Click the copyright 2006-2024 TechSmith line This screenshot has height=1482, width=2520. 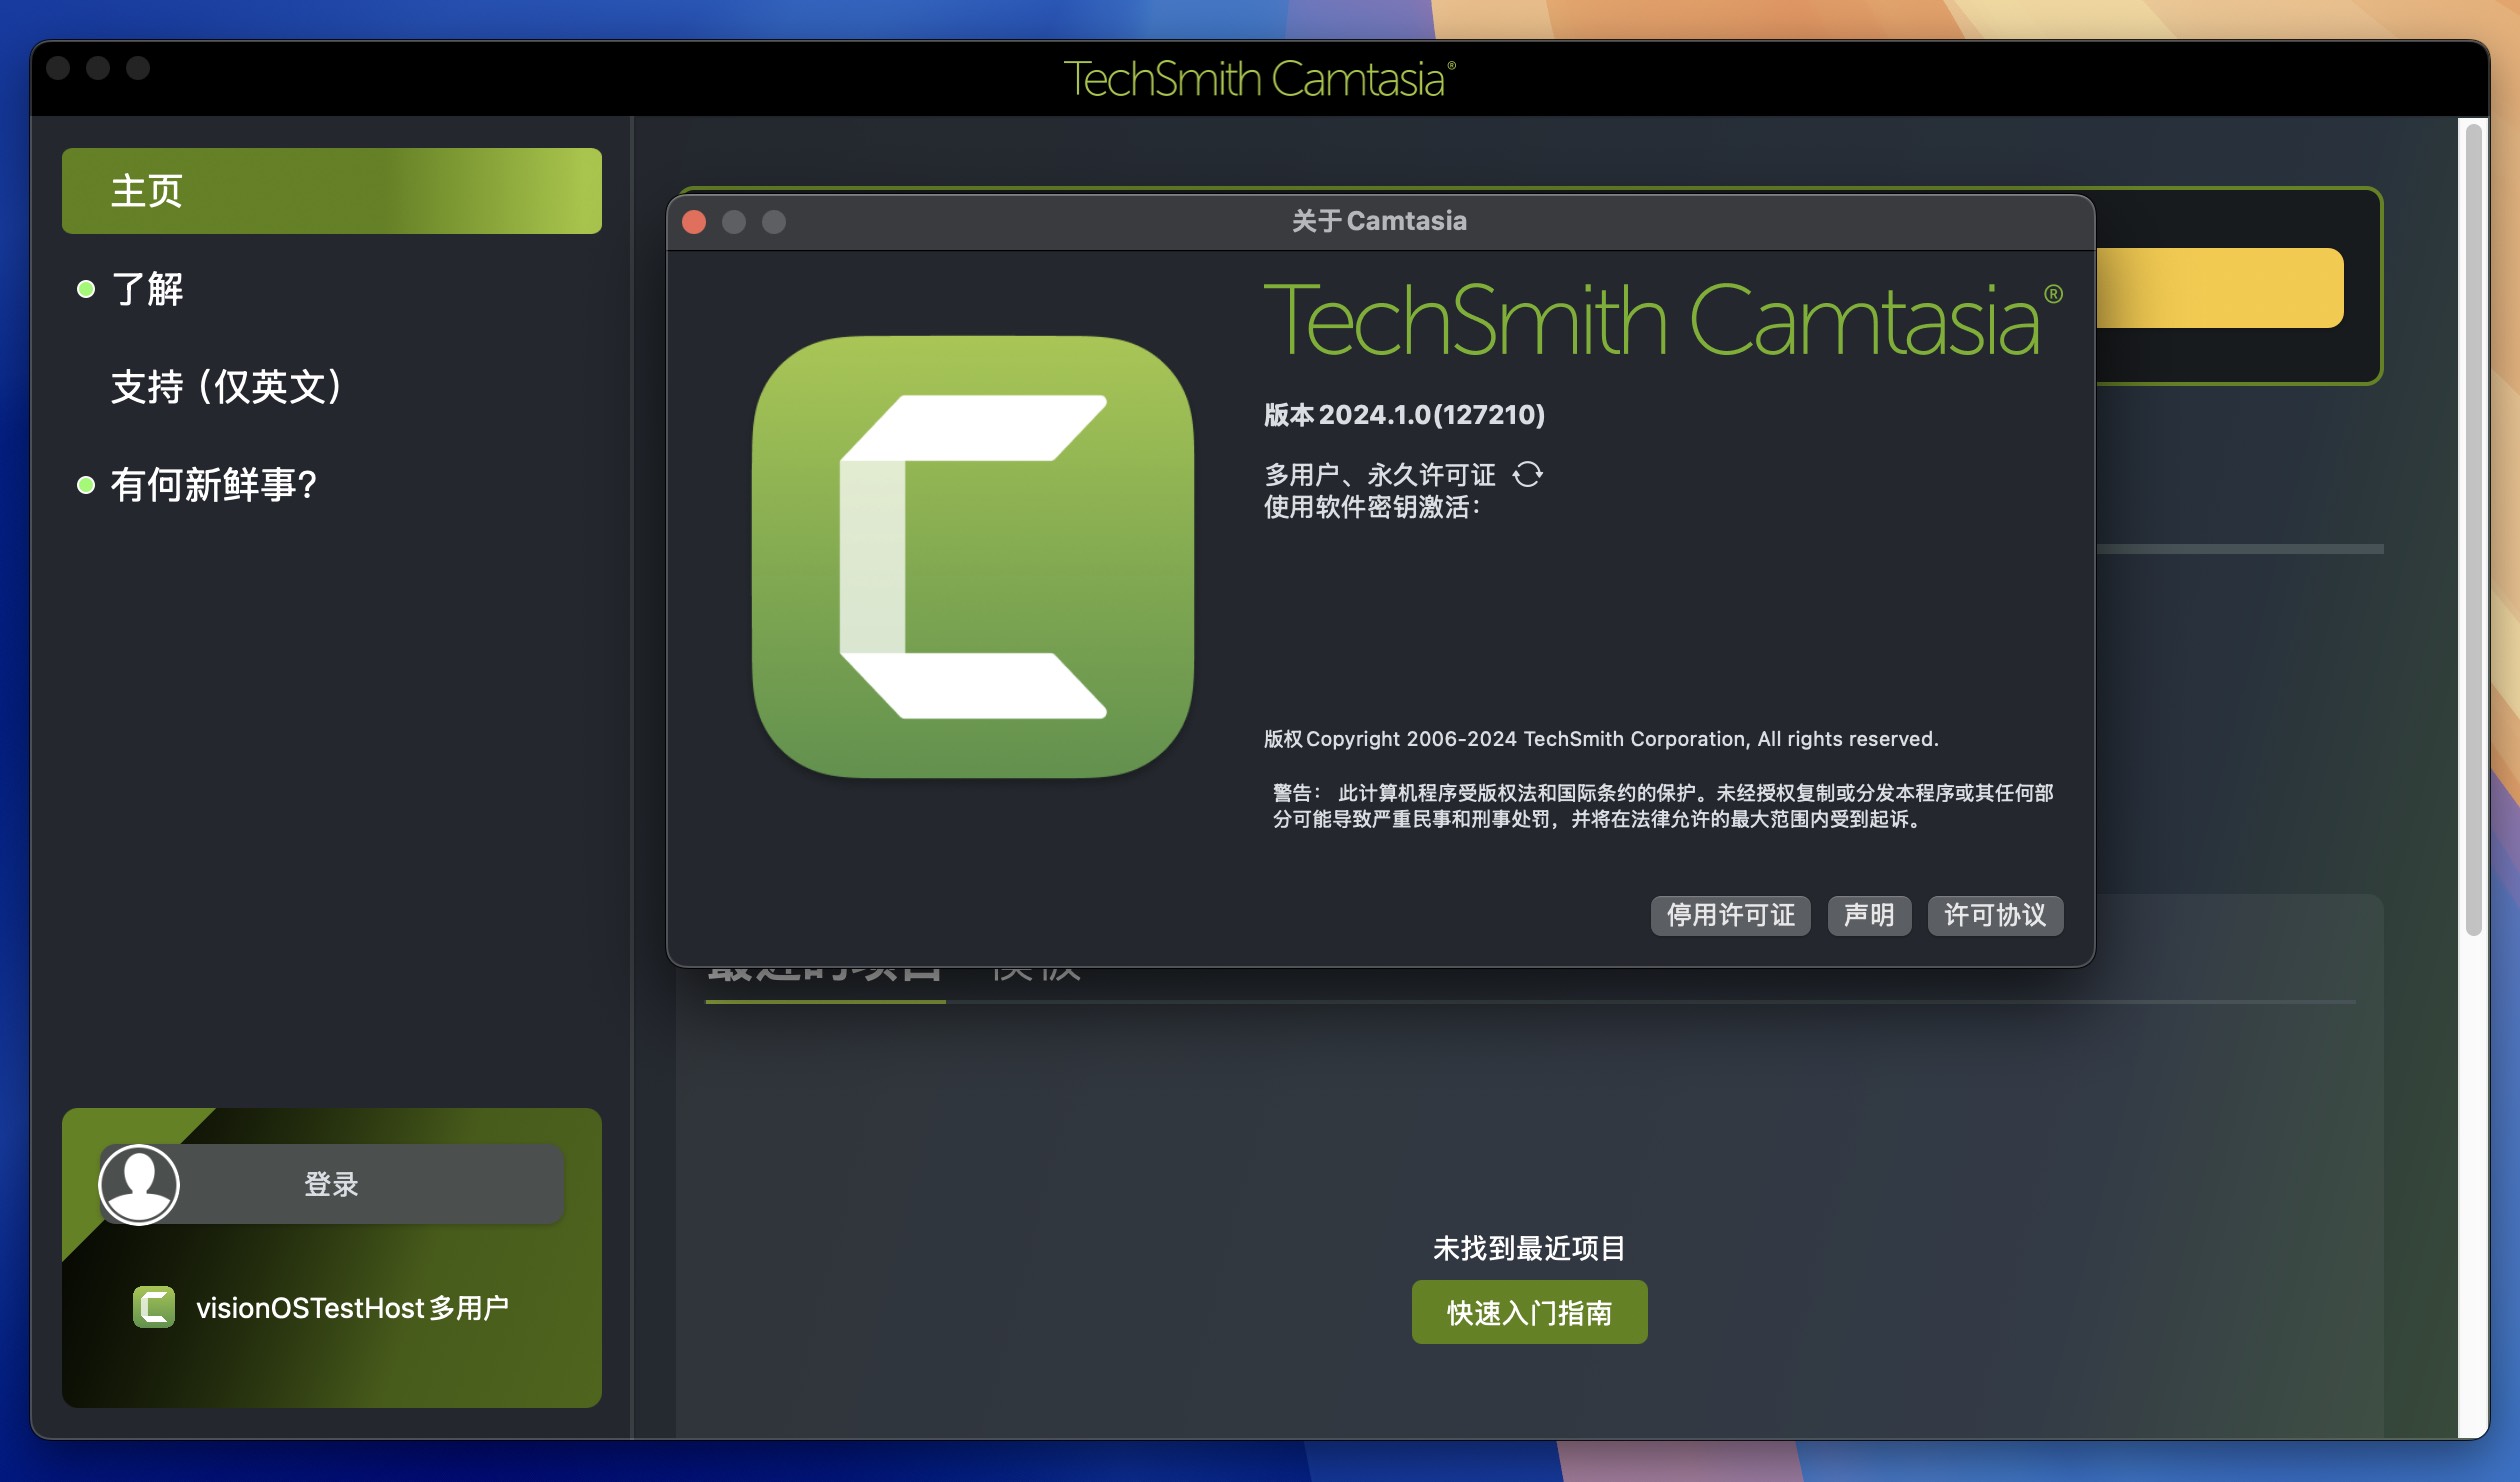(1601, 739)
